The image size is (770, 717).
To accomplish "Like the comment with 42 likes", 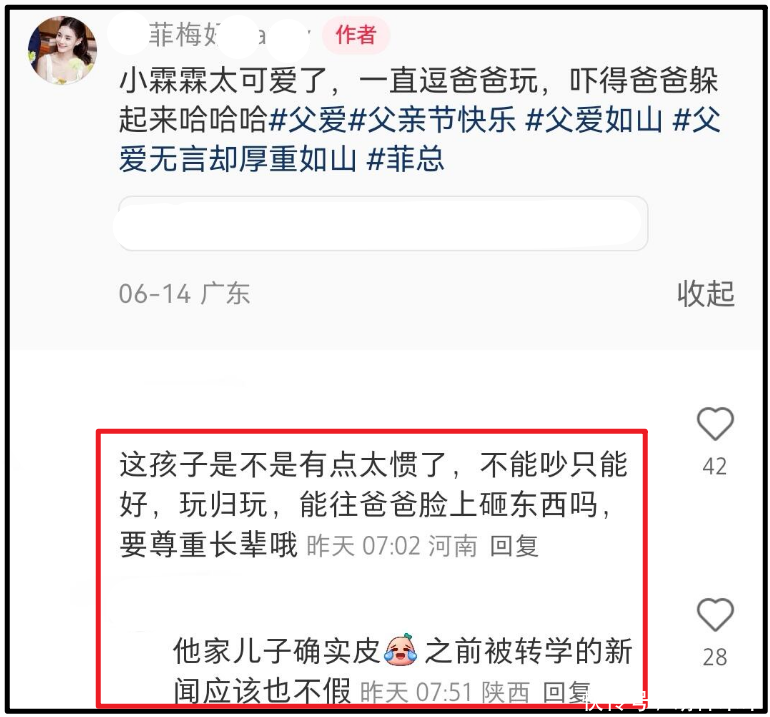I will click(x=715, y=424).
